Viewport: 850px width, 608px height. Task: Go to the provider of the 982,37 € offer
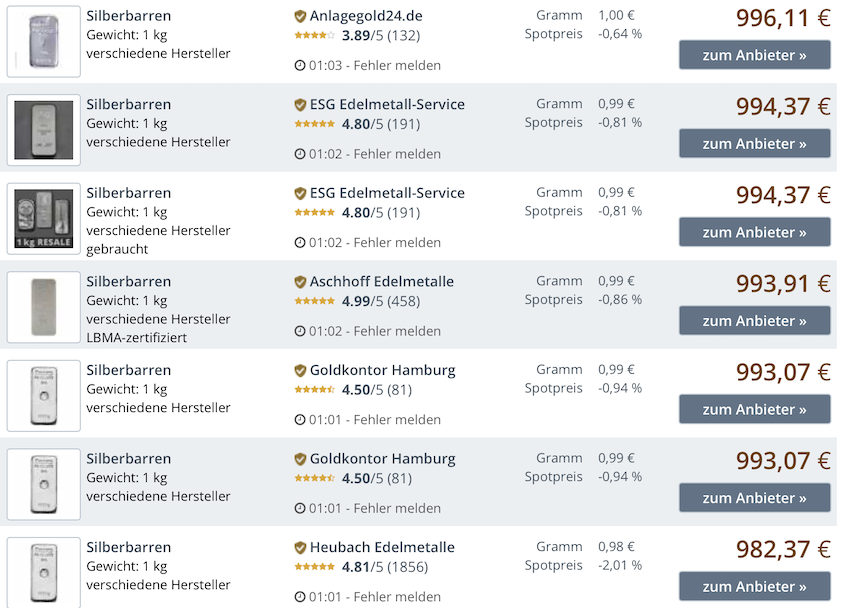click(754, 587)
